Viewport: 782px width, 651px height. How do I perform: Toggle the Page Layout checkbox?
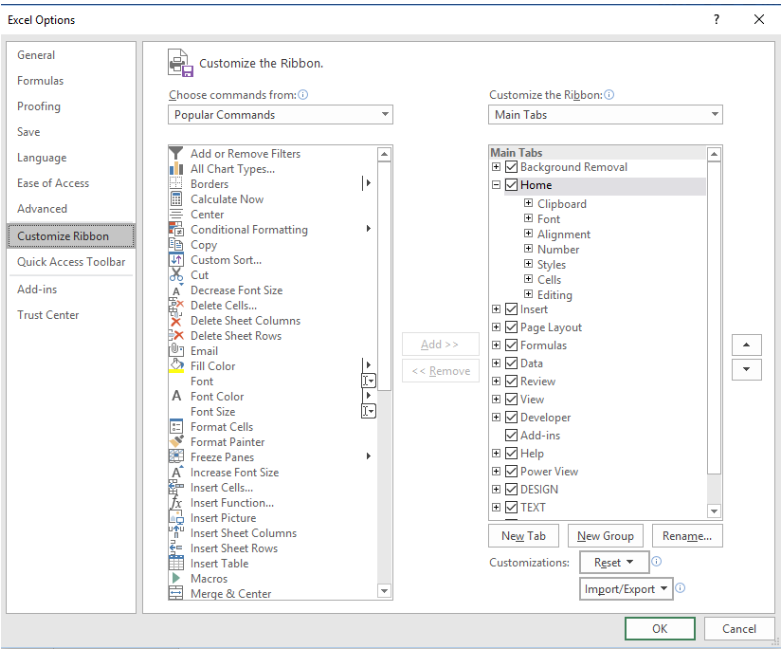(511, 327)
